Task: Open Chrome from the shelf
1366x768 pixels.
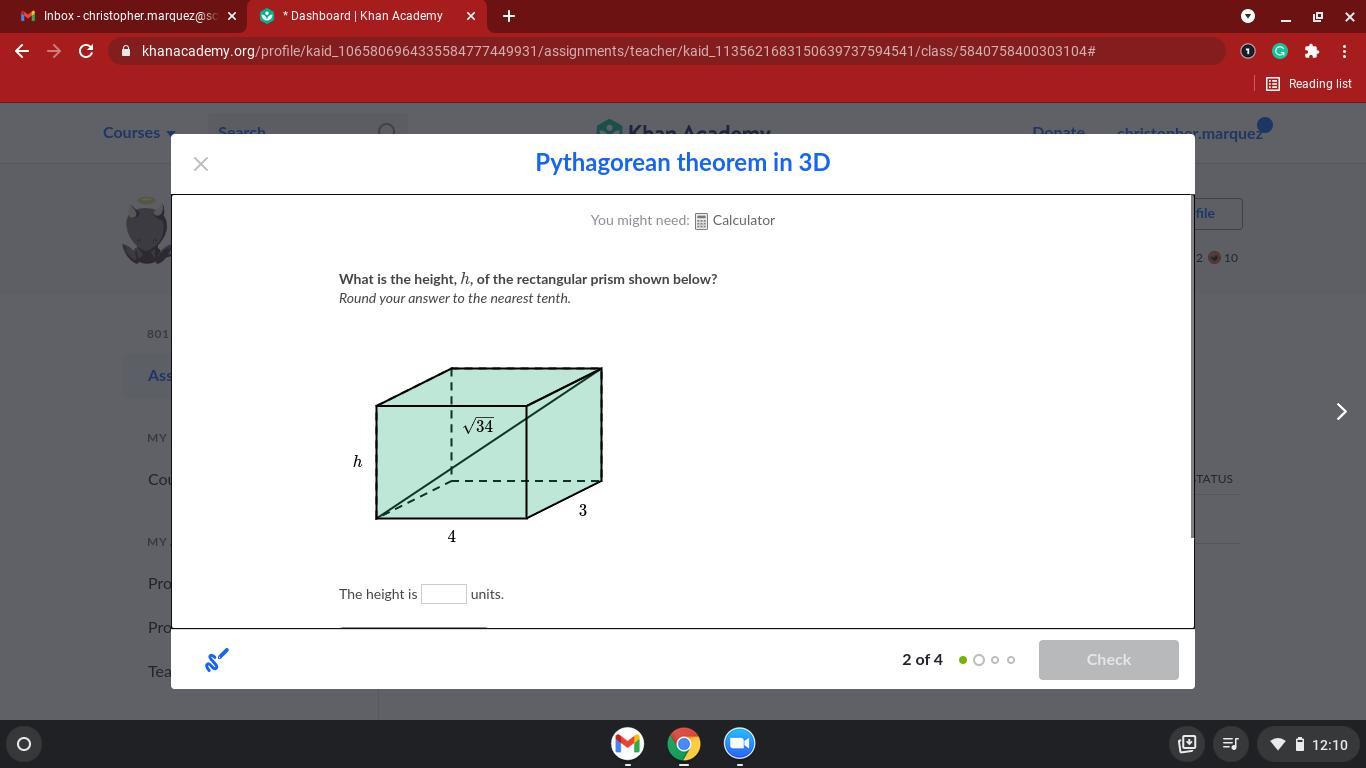Action: click(684, 744)
